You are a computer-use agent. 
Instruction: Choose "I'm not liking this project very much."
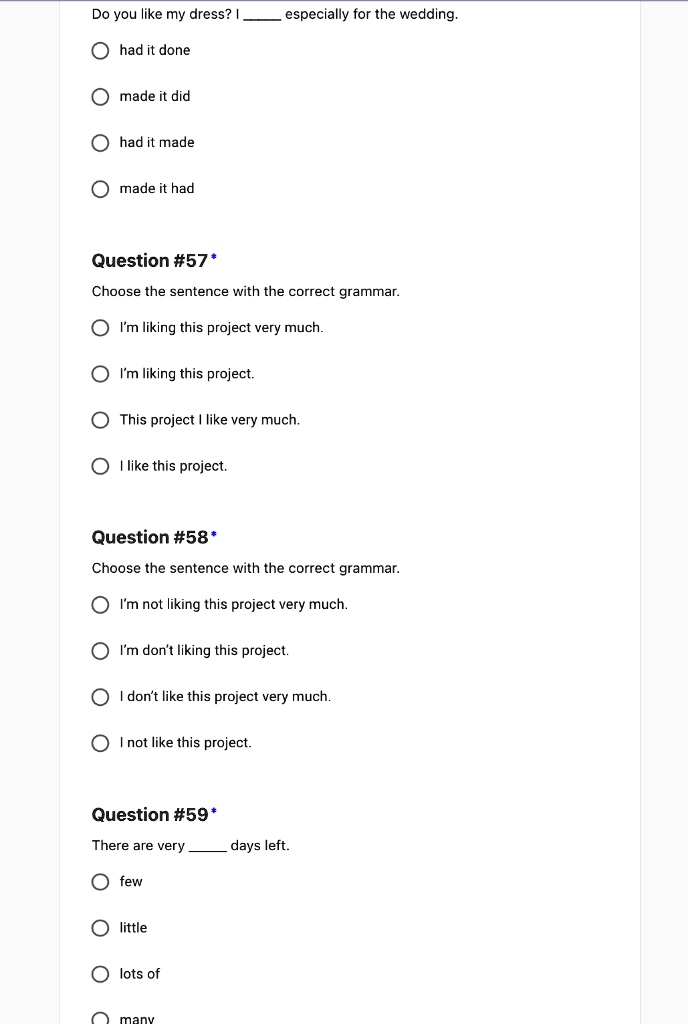coord(100,605)
